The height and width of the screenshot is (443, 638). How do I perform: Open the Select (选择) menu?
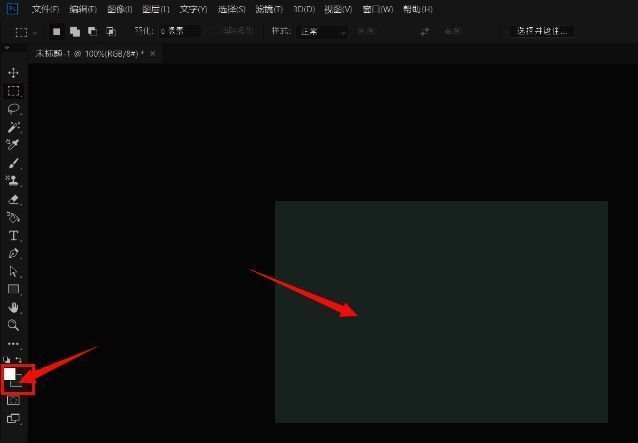point(232,9)
